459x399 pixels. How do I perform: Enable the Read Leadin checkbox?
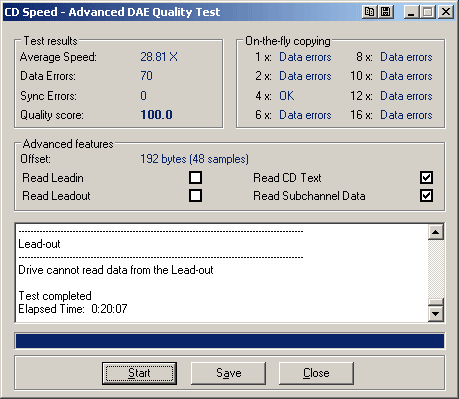(x=195, y=178)
